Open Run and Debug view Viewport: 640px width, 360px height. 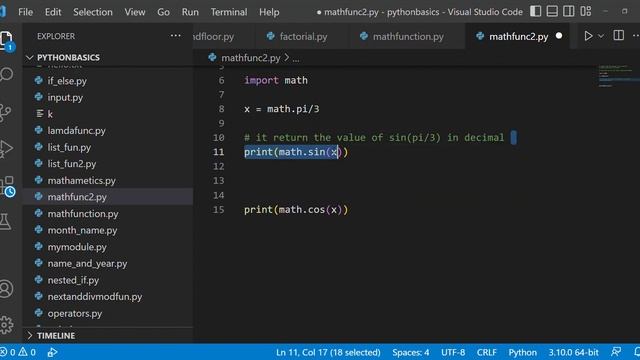point(6,149)
